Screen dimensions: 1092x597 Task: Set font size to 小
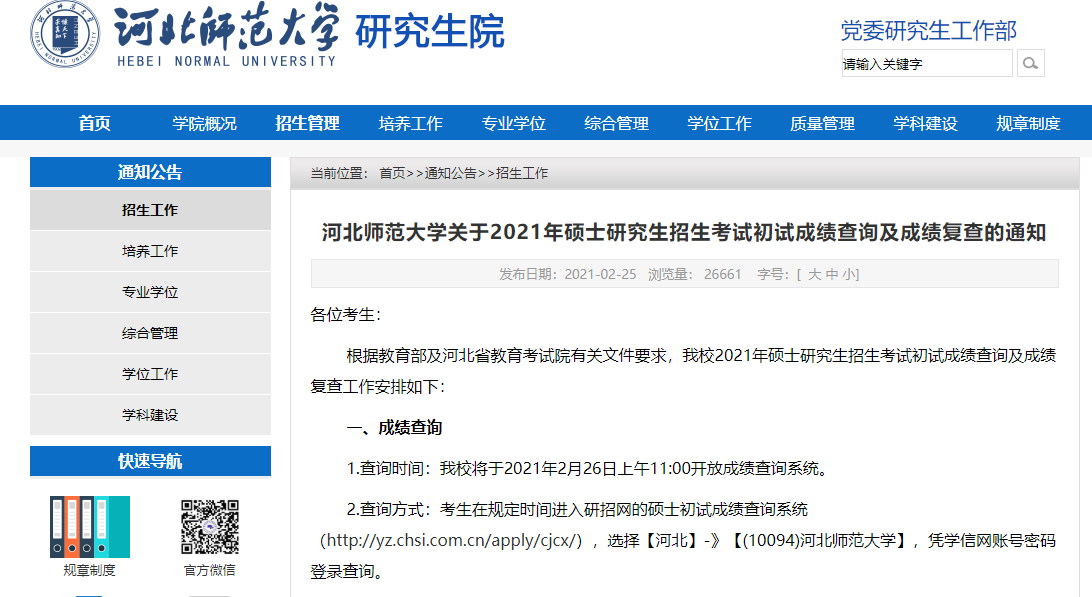[847, 274]
